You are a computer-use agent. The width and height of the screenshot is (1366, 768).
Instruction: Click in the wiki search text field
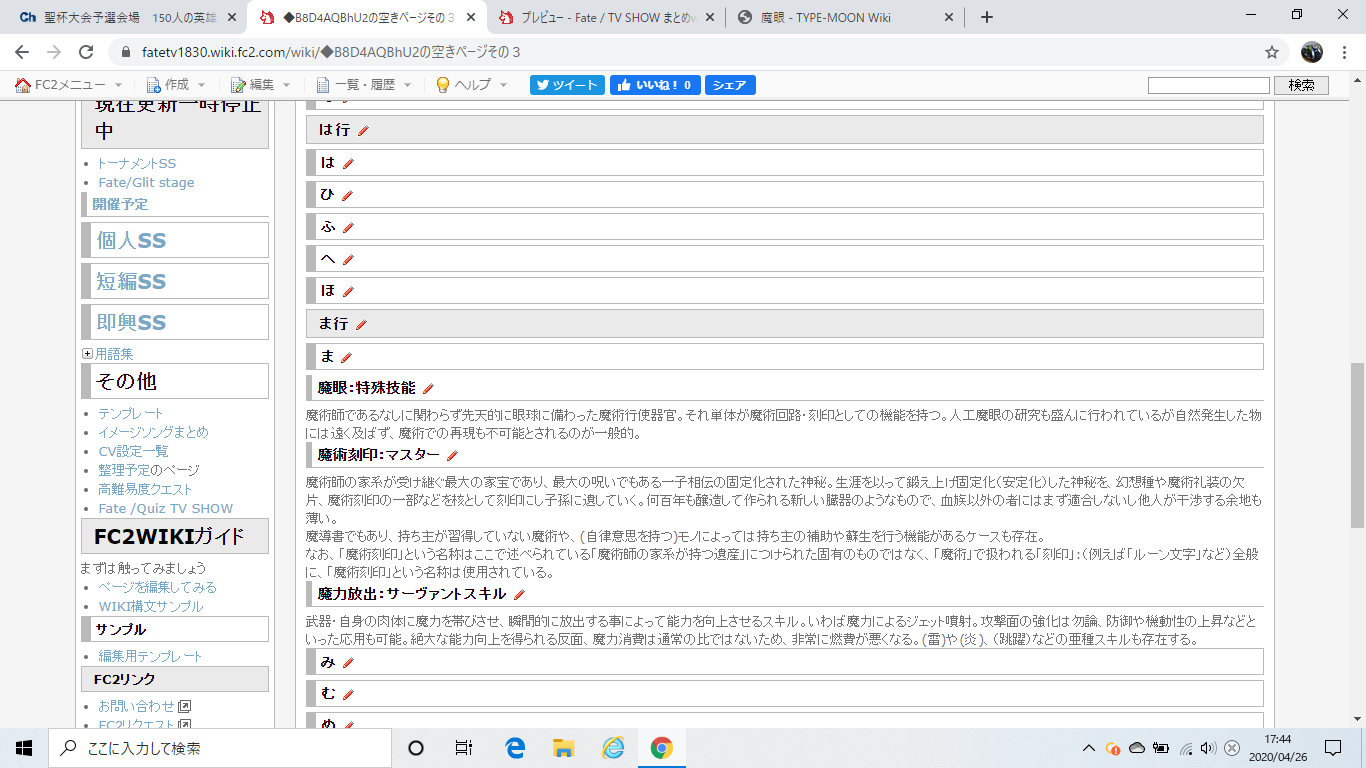point(1208,86)
